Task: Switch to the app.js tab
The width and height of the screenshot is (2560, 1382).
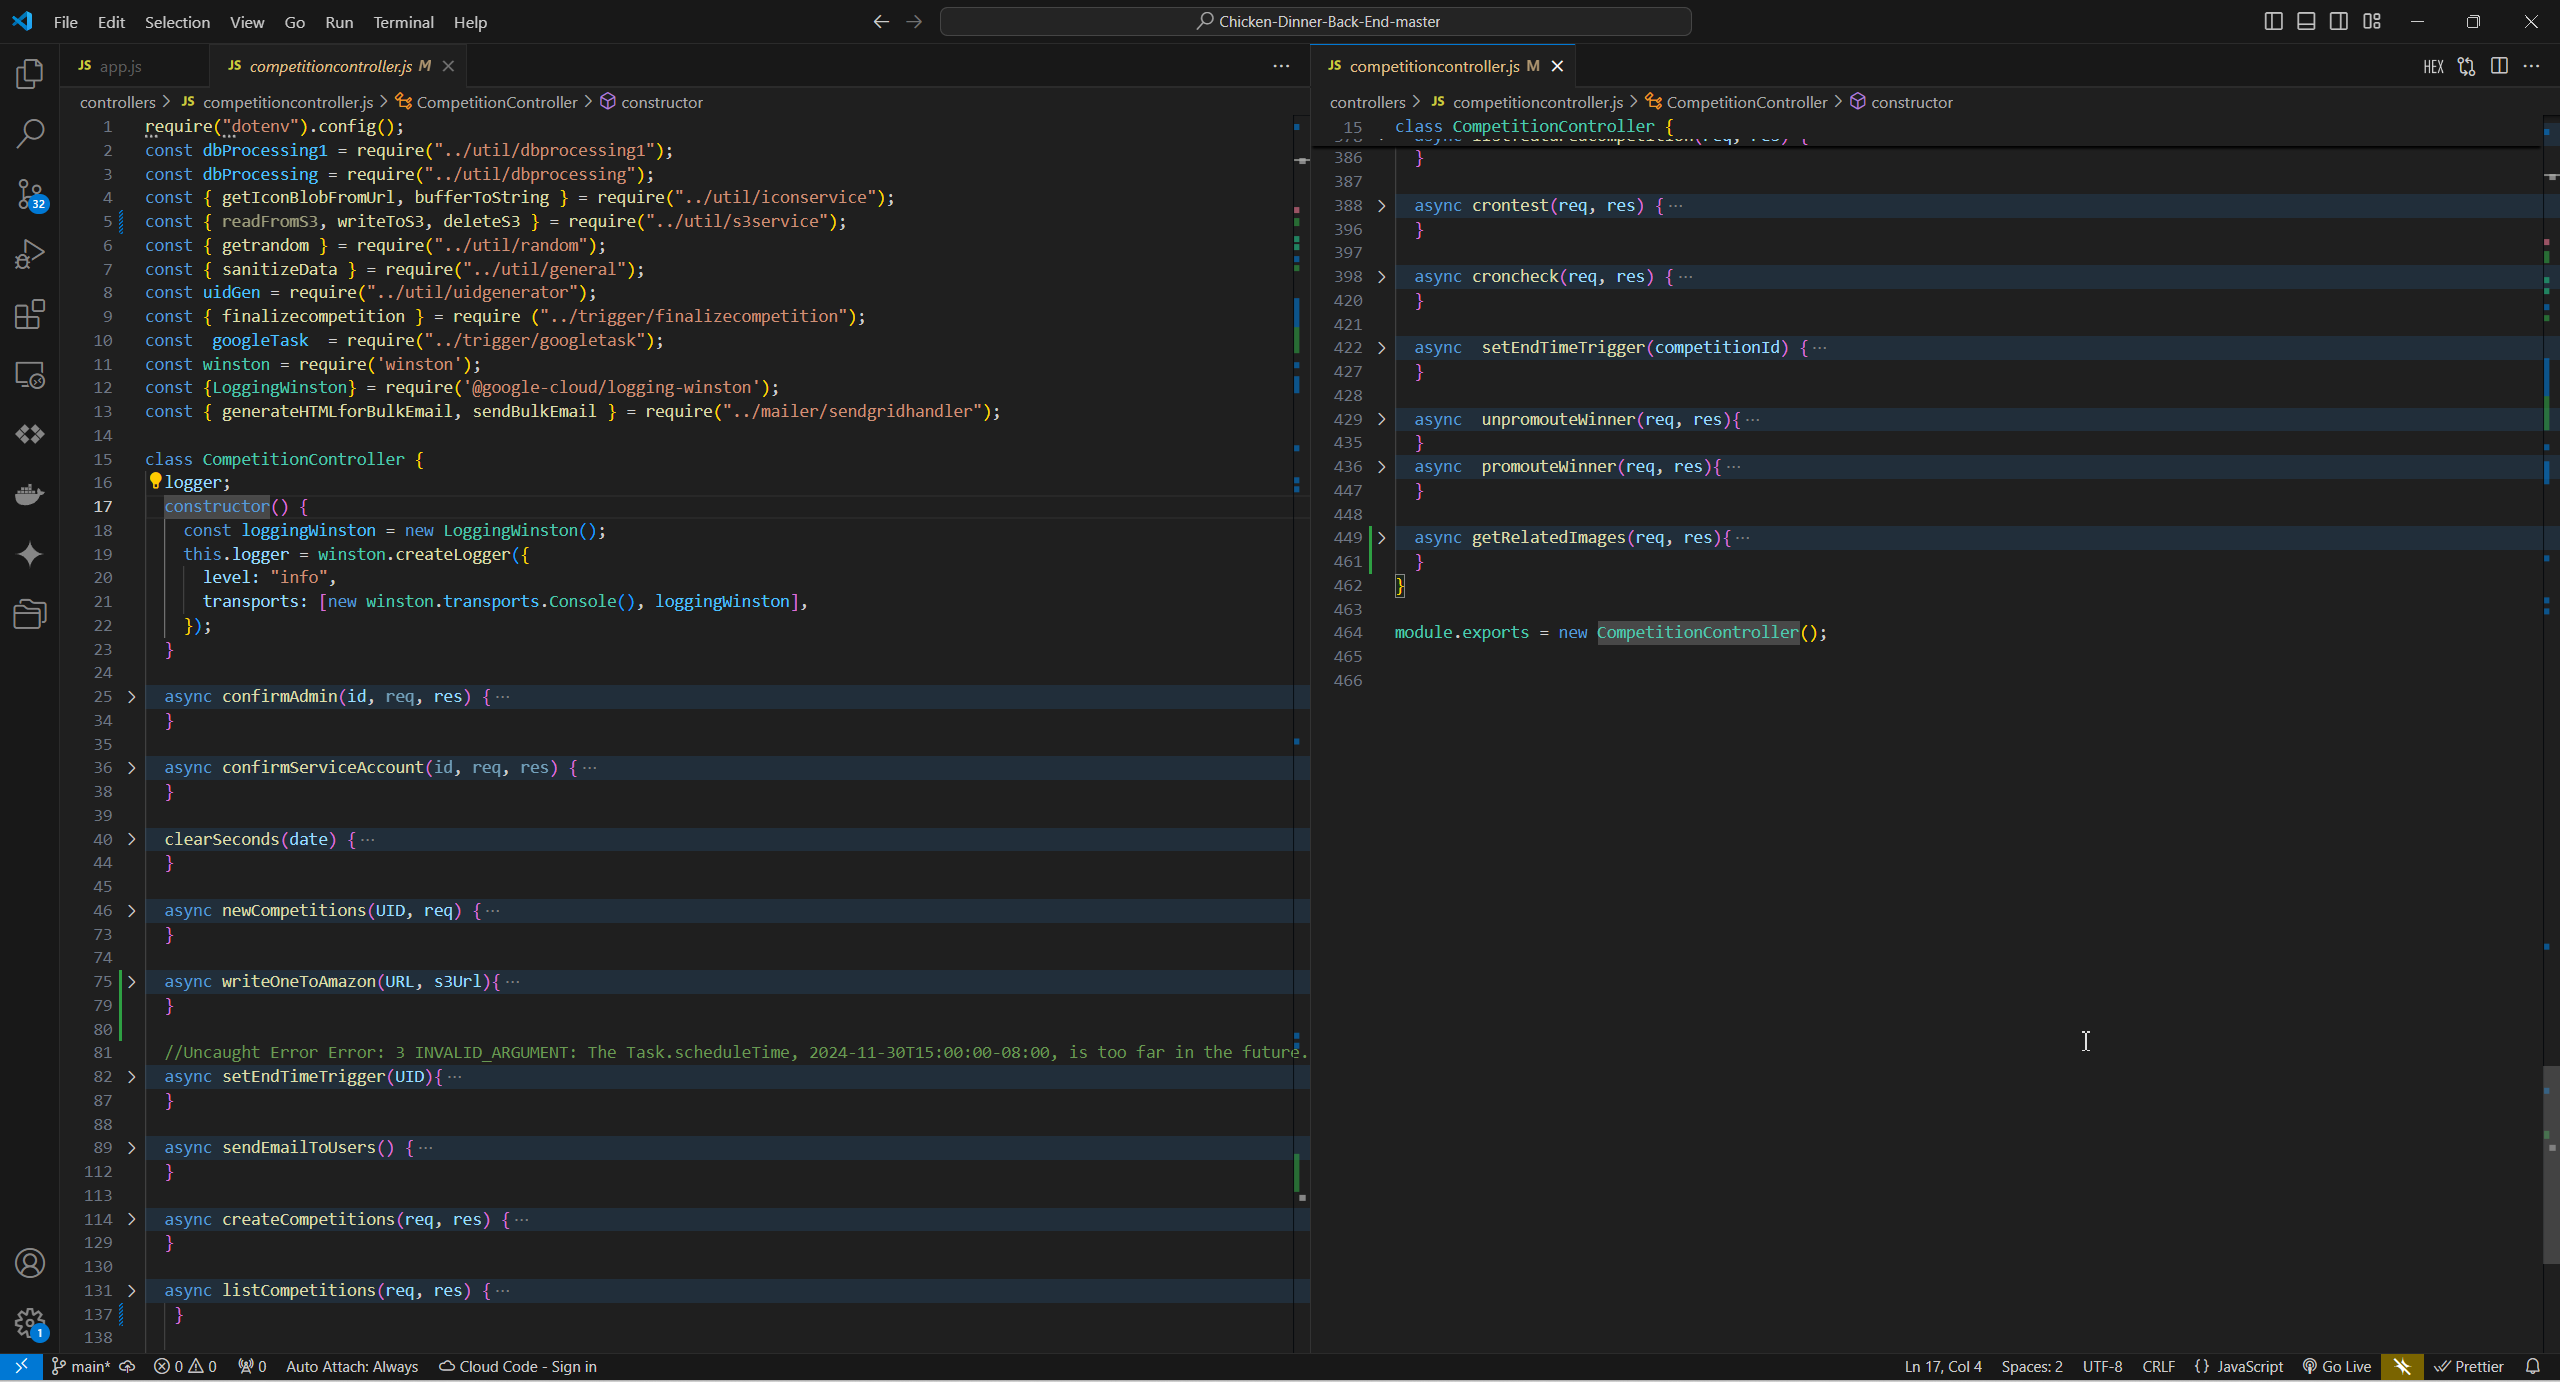Action: (x=120, y=66)
